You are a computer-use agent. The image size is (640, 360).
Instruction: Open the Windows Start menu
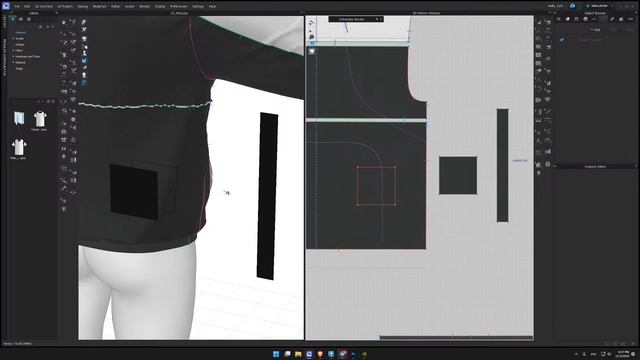(x=276, y=354)
